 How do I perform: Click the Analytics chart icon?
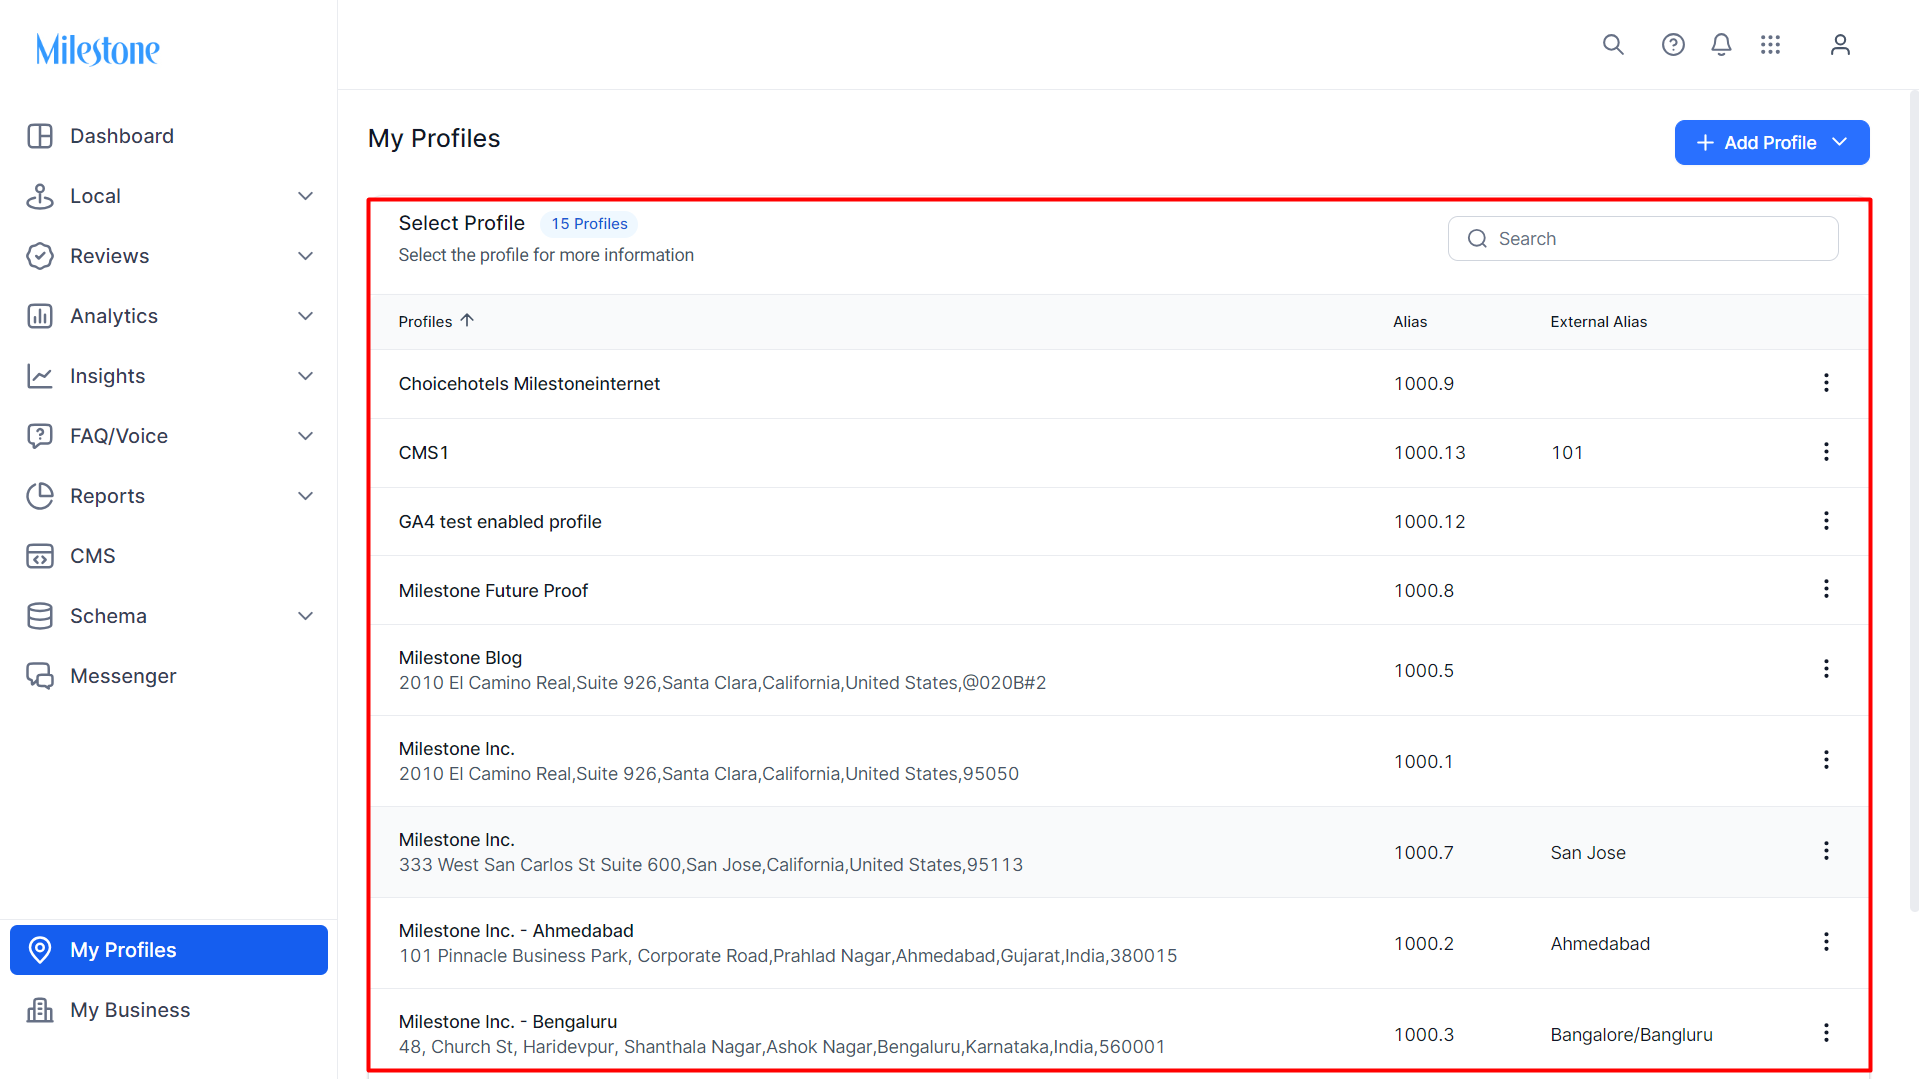[40, 316]
